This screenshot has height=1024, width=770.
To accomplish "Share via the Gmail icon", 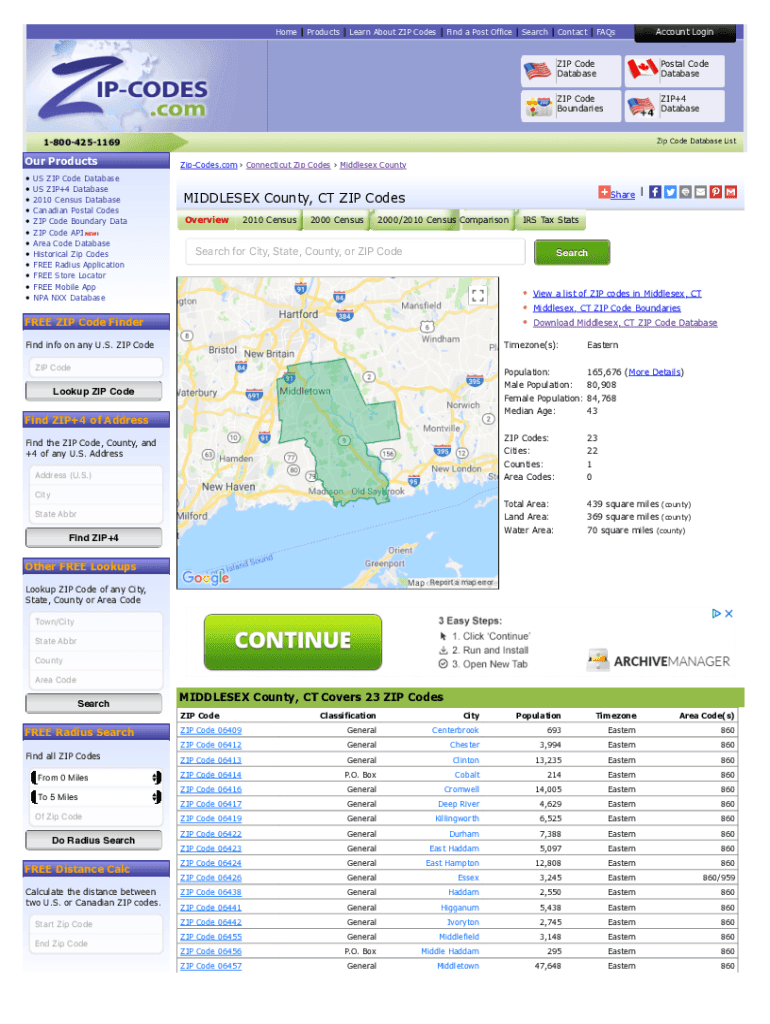I will (731, 192).
